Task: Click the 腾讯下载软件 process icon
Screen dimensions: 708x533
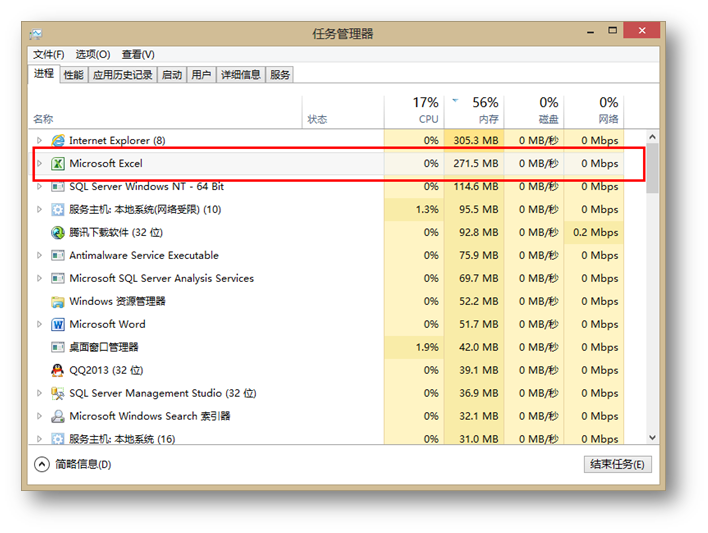Action: point(58,233)
